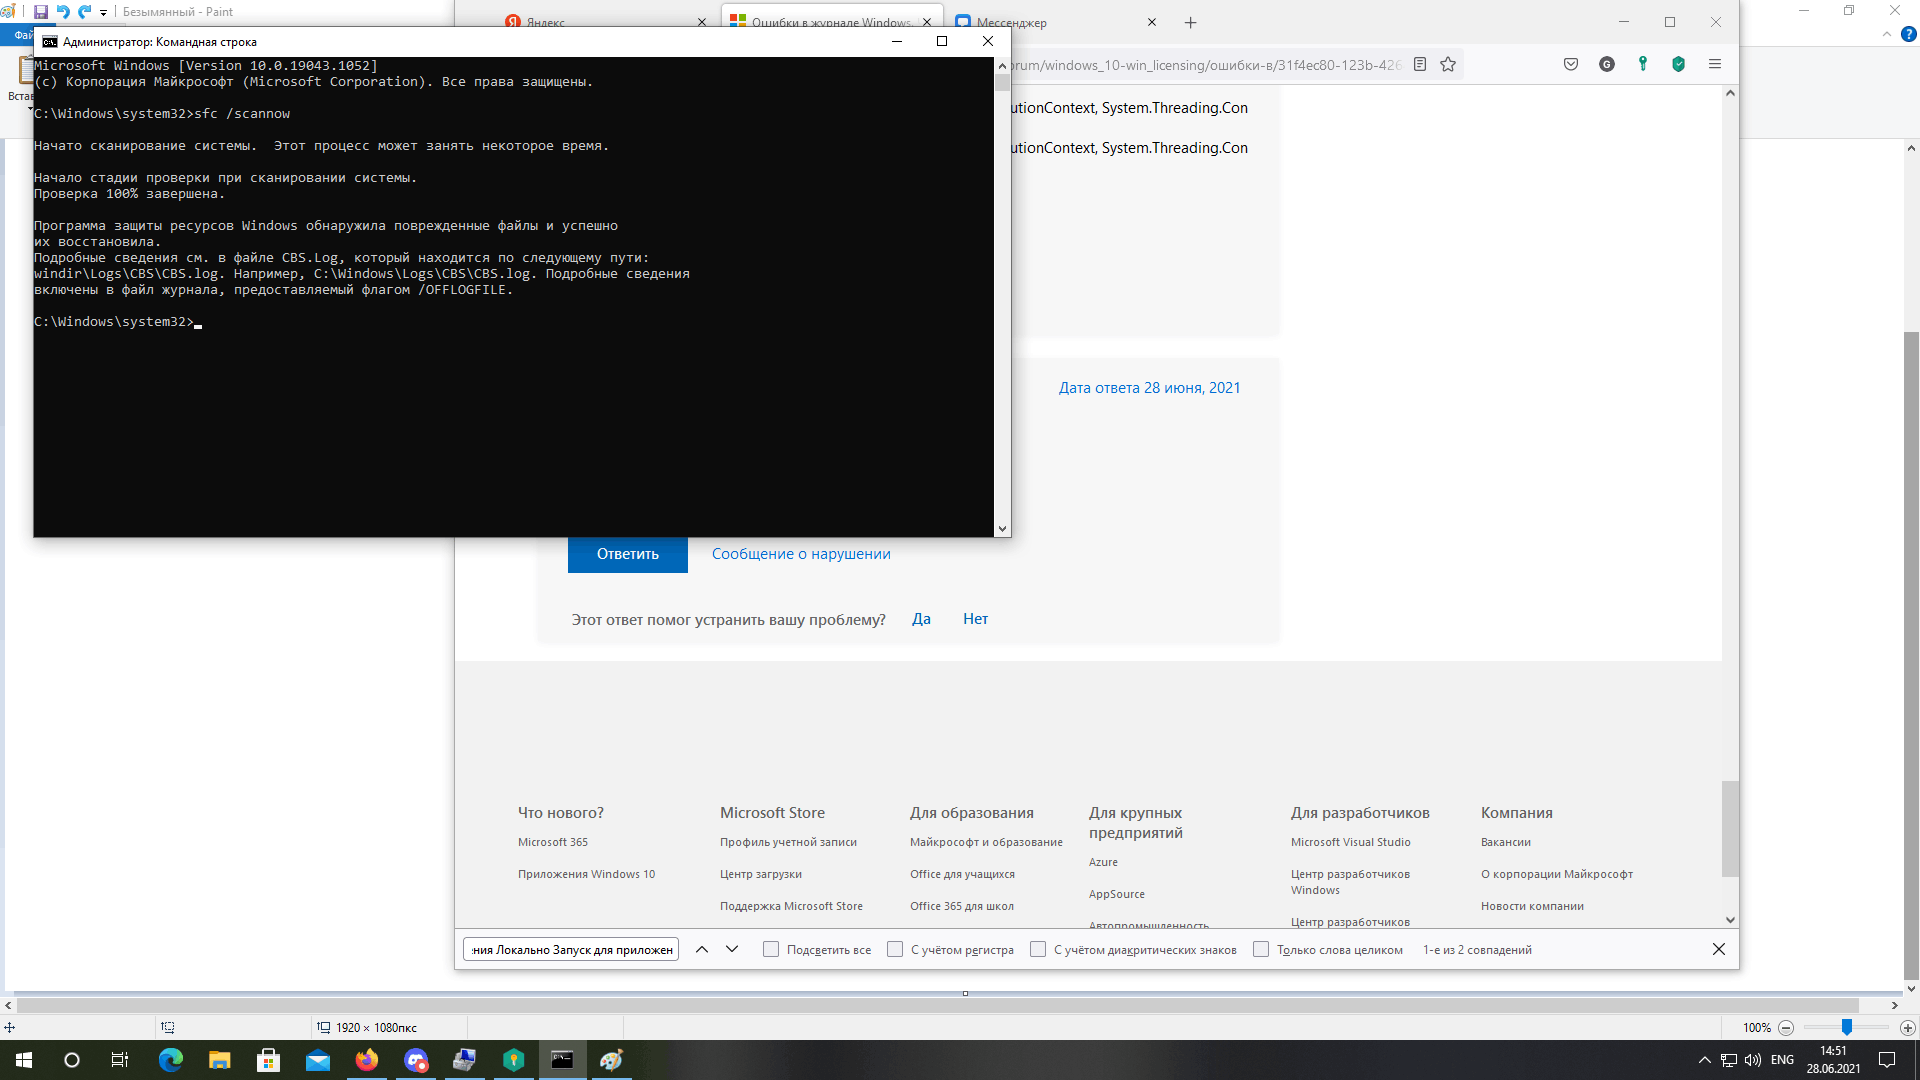Open Новости компании footer link

coord(1532,906)
